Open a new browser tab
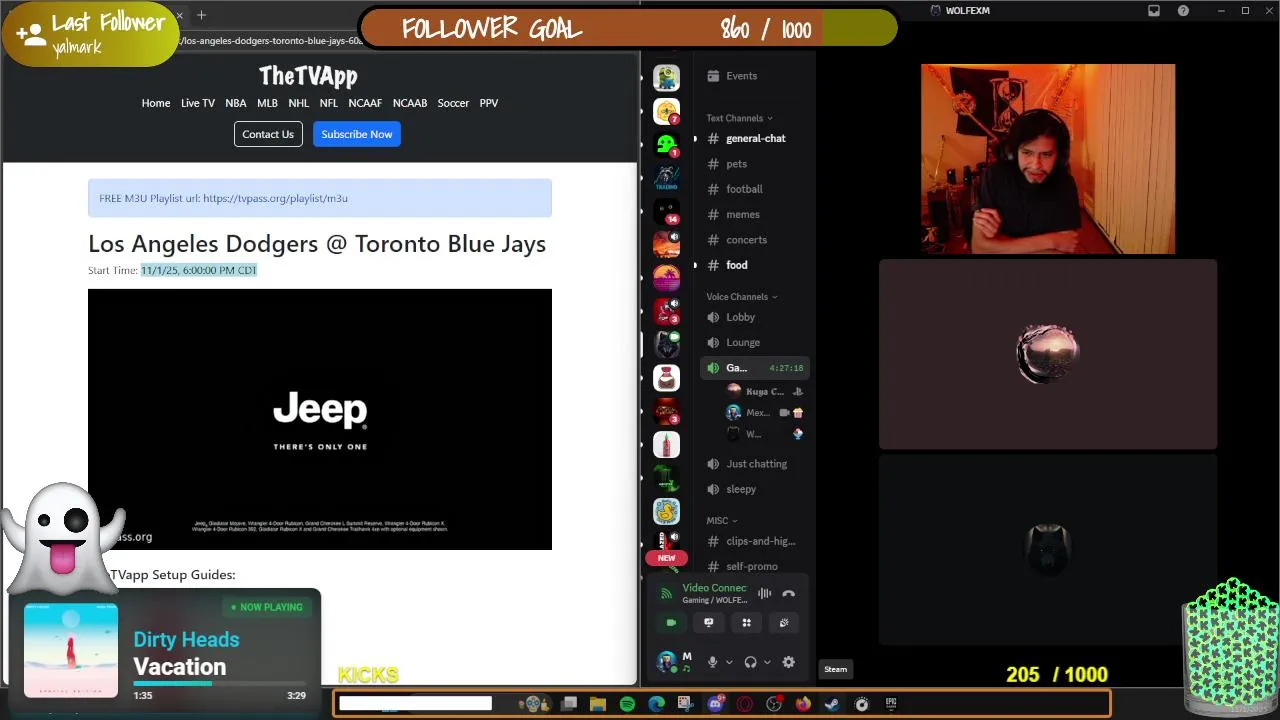 [201, 15]
